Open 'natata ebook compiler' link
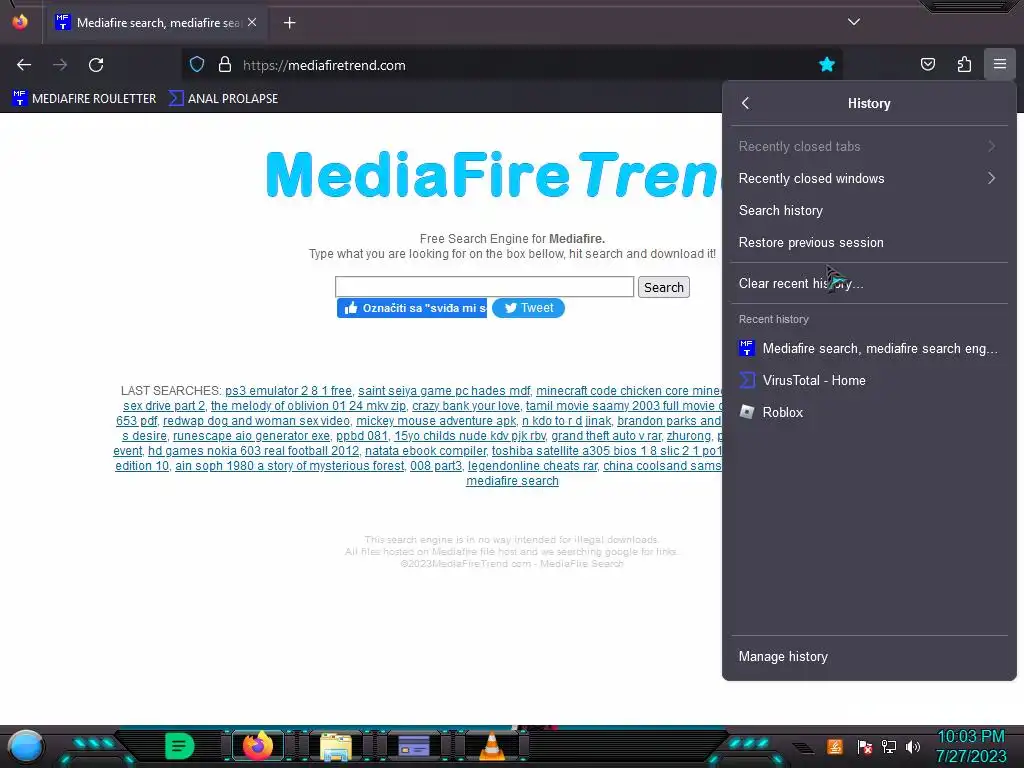 [x=425, y=451]
